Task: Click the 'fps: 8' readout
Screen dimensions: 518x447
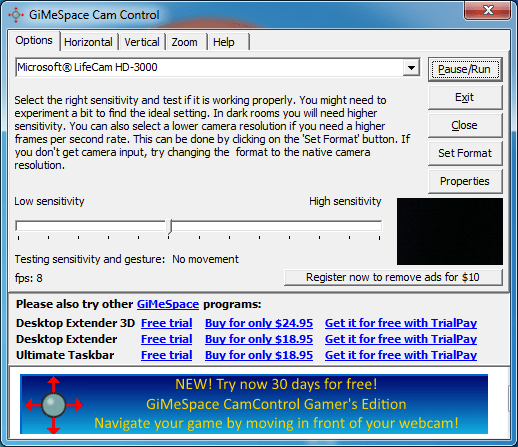Action: tap(29, 278)
